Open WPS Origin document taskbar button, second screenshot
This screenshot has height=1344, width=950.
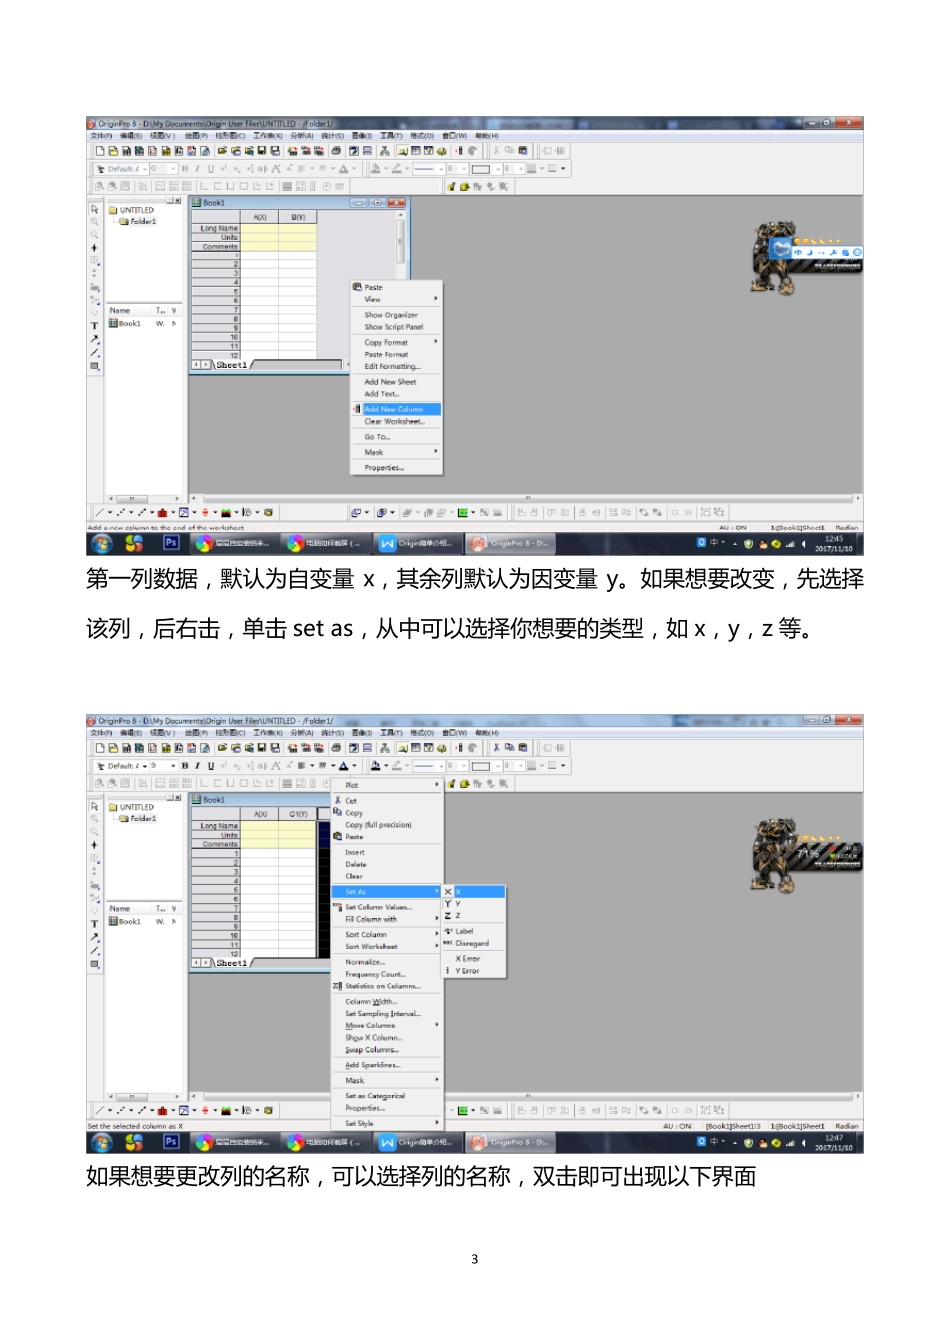418,1142
